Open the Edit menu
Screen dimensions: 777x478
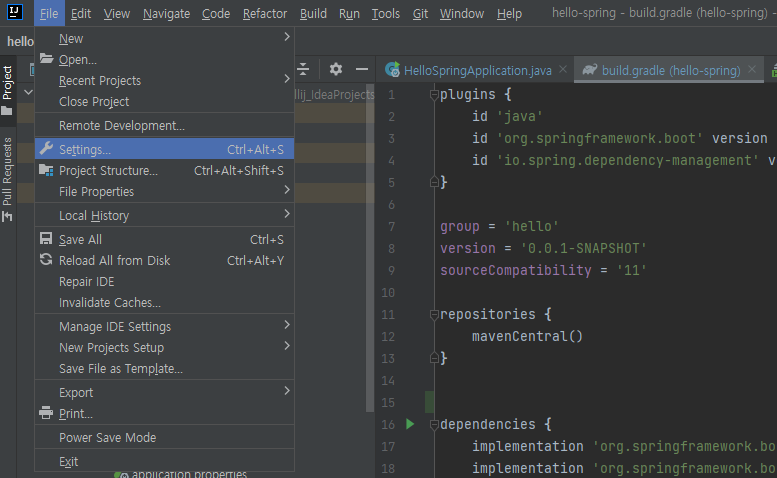tap(81, 13)
